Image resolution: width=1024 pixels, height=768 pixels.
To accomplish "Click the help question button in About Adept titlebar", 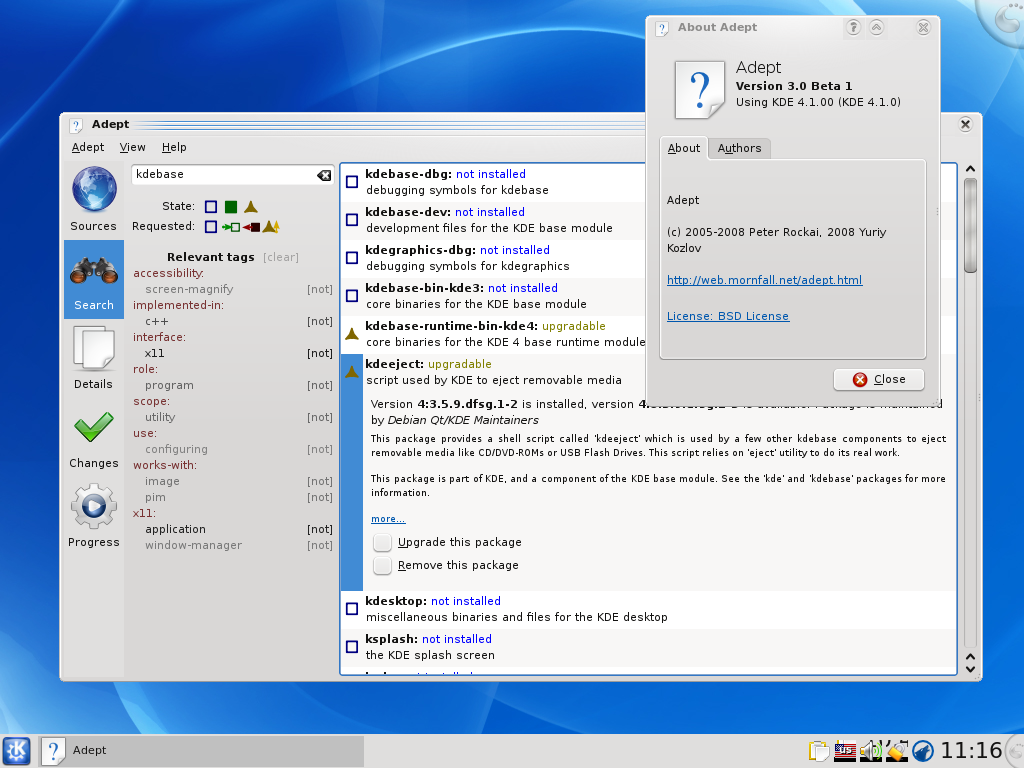I will click(854, 27).
